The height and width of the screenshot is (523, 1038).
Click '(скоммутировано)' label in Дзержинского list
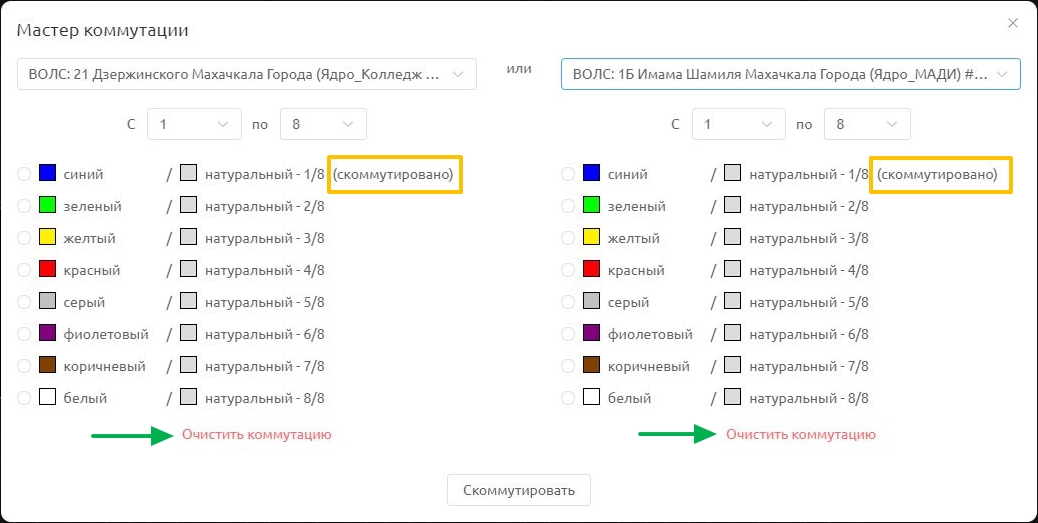[393, 175]
